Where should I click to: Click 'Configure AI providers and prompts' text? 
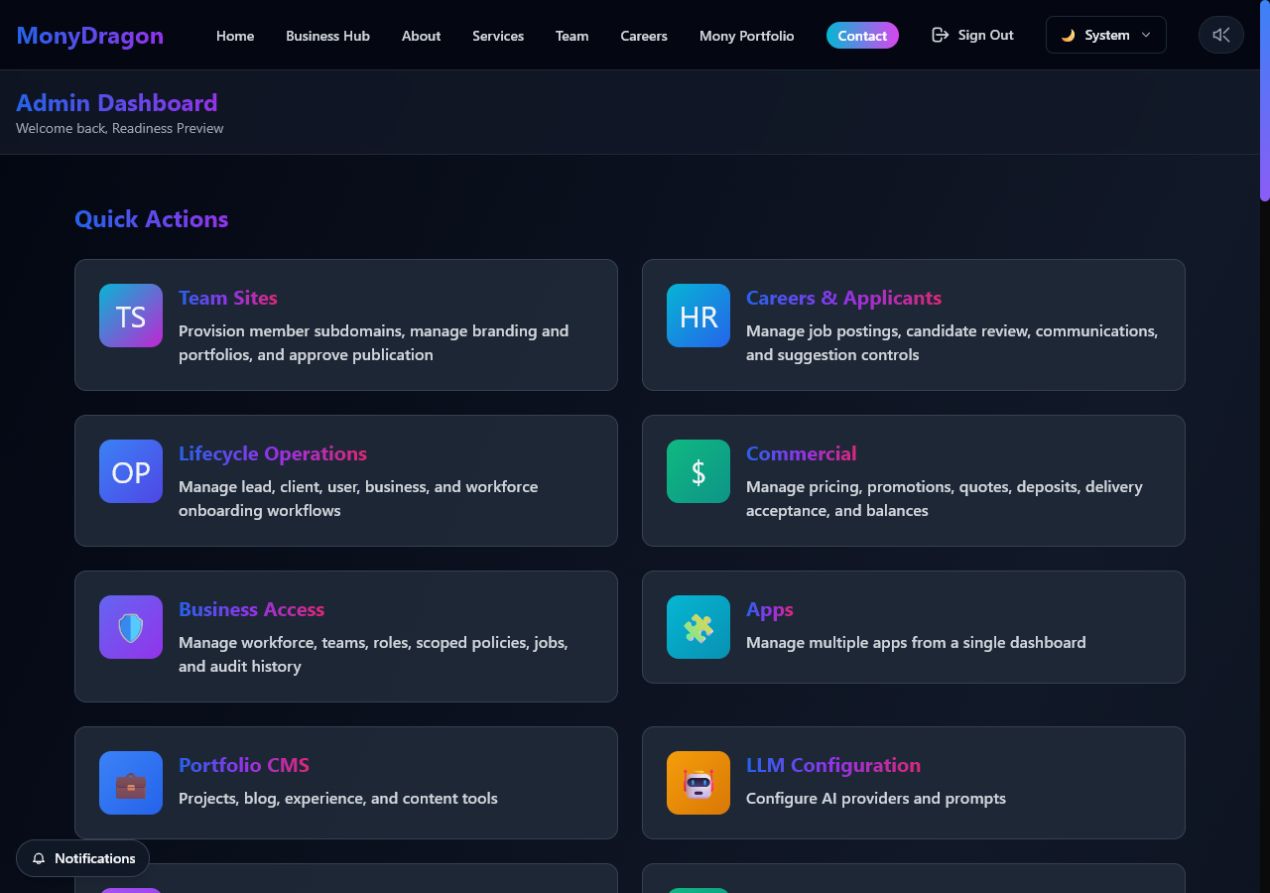876,799
